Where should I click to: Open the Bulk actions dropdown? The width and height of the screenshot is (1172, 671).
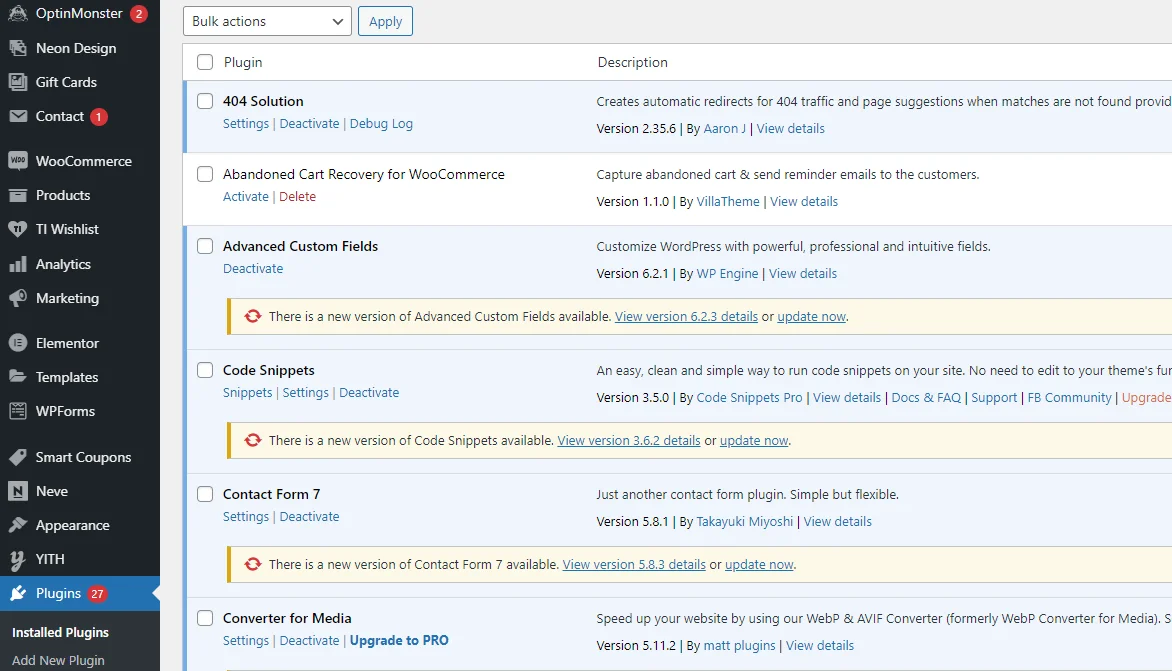tap(267, 21)
